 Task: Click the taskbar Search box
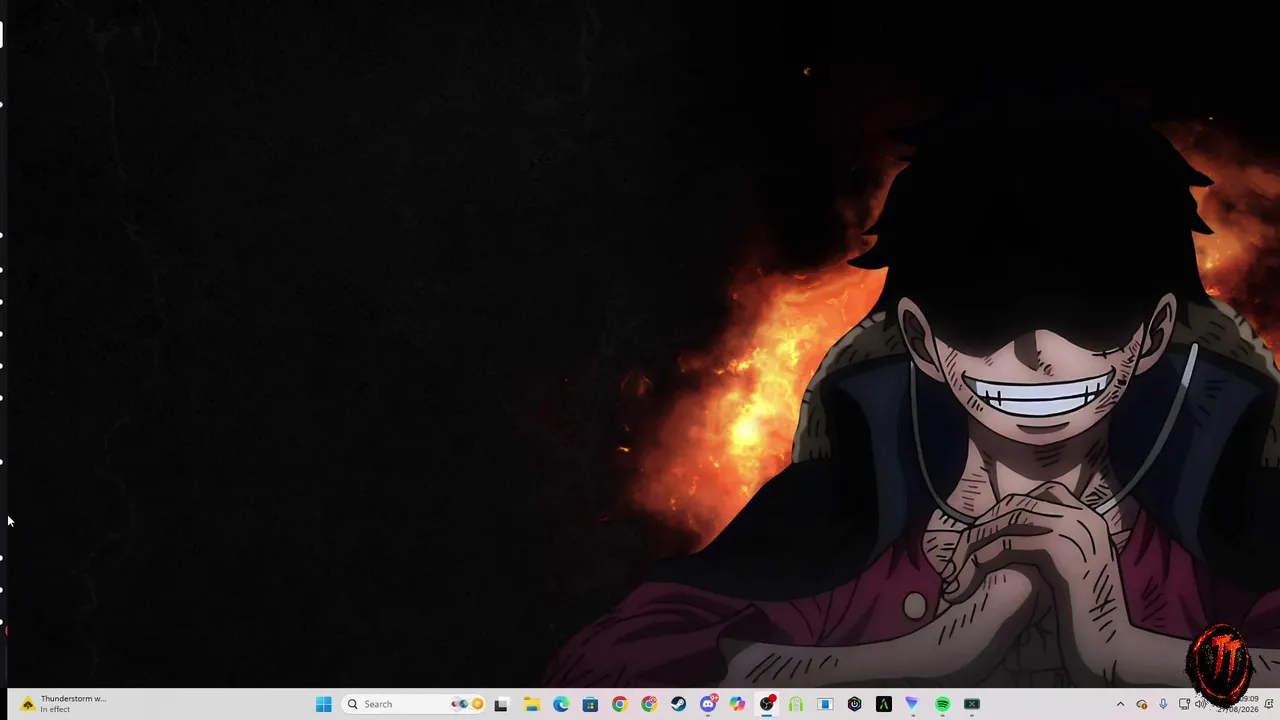[414, 704]
